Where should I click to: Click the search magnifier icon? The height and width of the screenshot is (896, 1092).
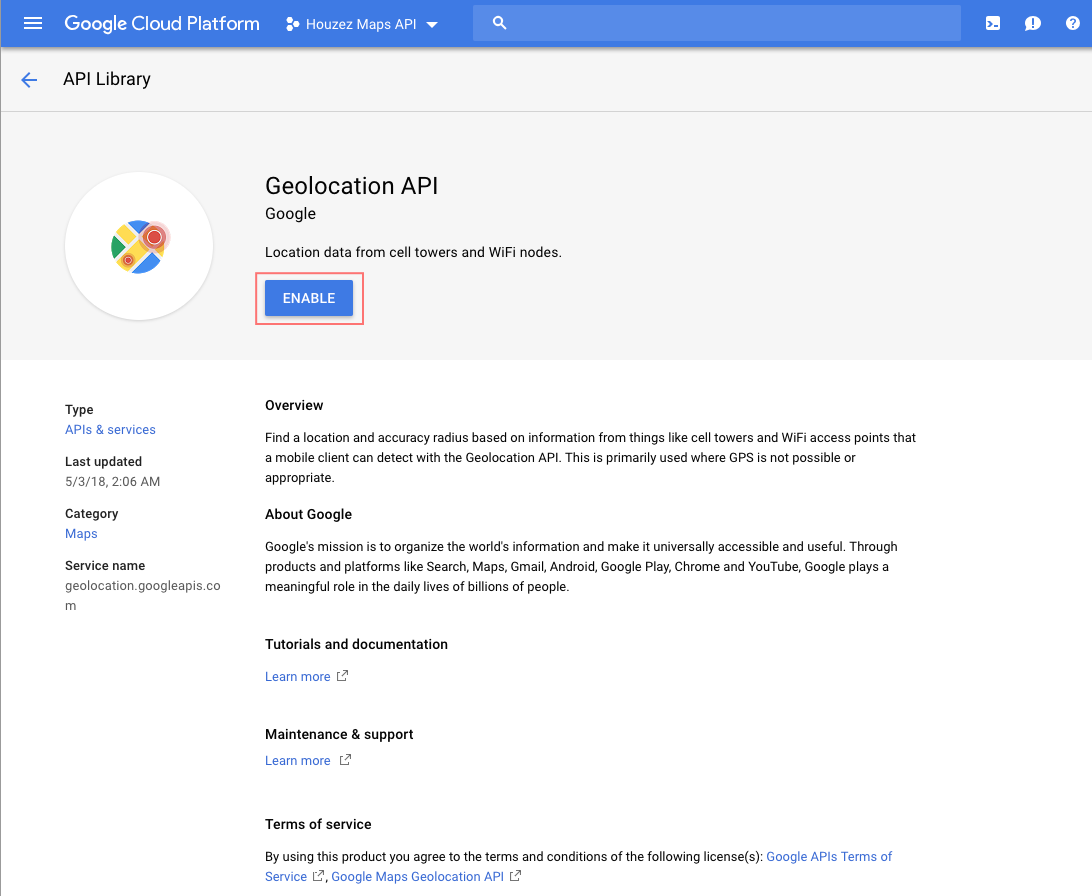(x=499, y=23)
